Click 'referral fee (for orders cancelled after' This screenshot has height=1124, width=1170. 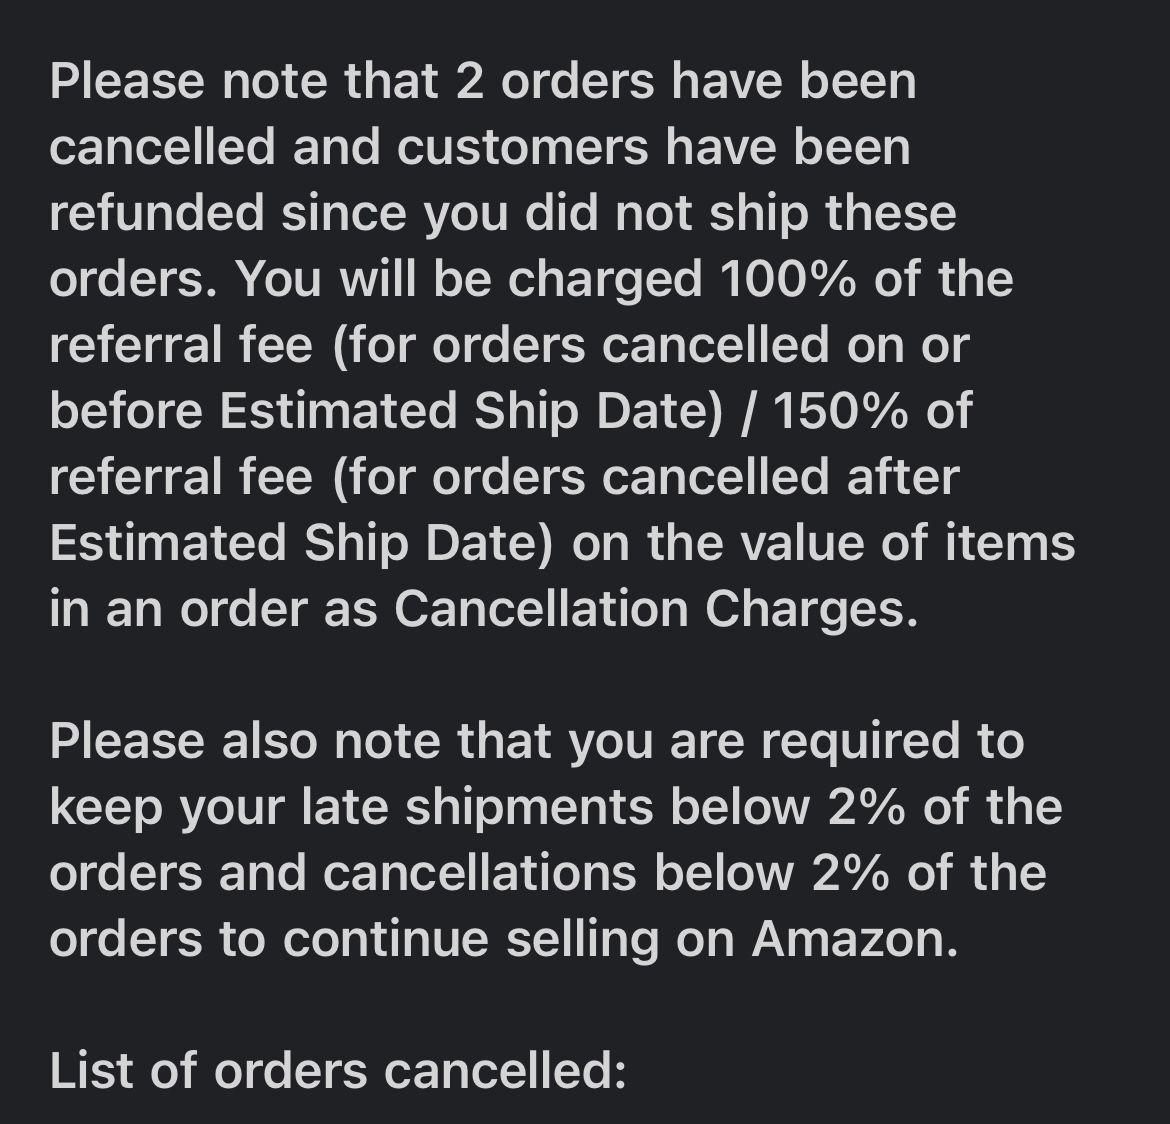[x=504, y=478]
